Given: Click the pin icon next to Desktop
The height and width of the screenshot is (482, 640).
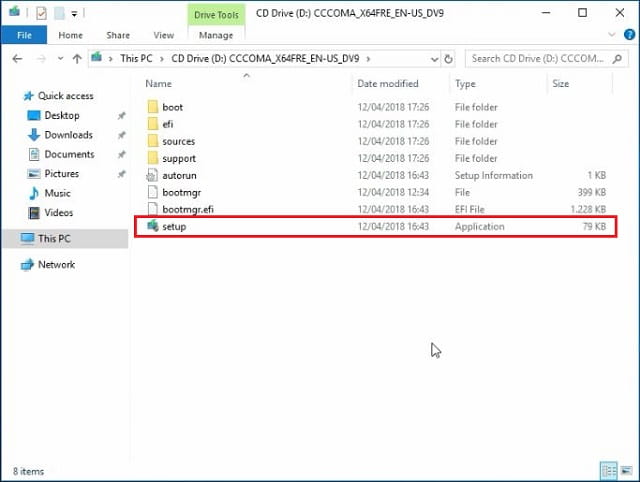Looking at the screenshot, I should (121, 116).
